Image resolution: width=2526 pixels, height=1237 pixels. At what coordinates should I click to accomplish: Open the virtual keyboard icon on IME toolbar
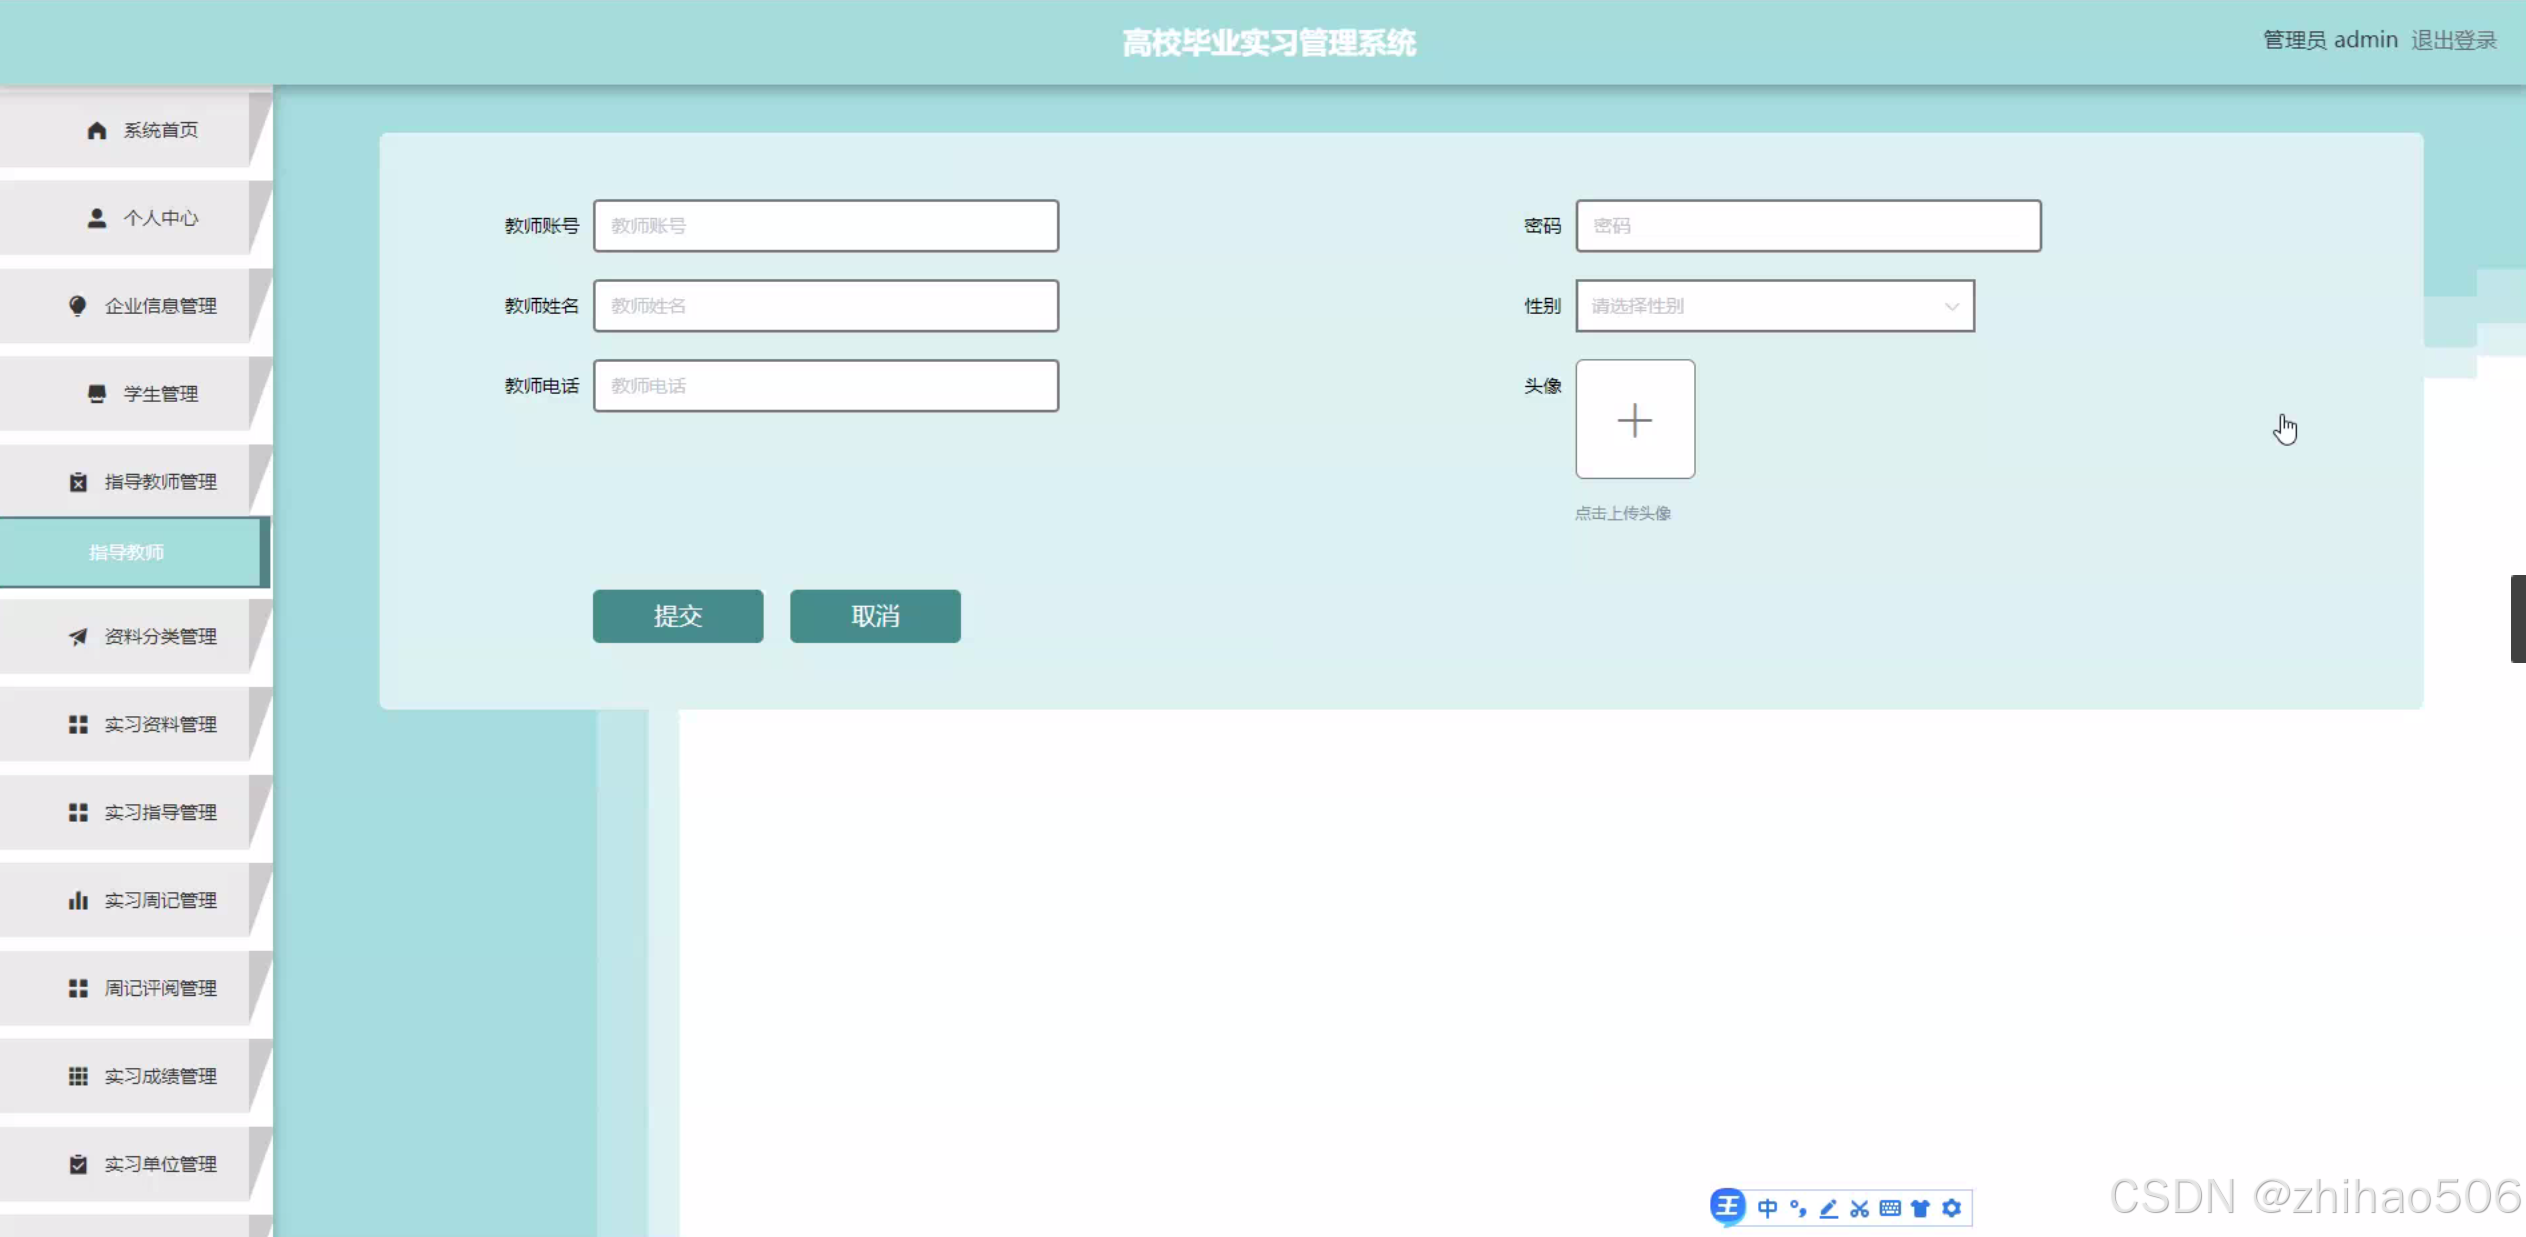(x=1890, y=1207)
